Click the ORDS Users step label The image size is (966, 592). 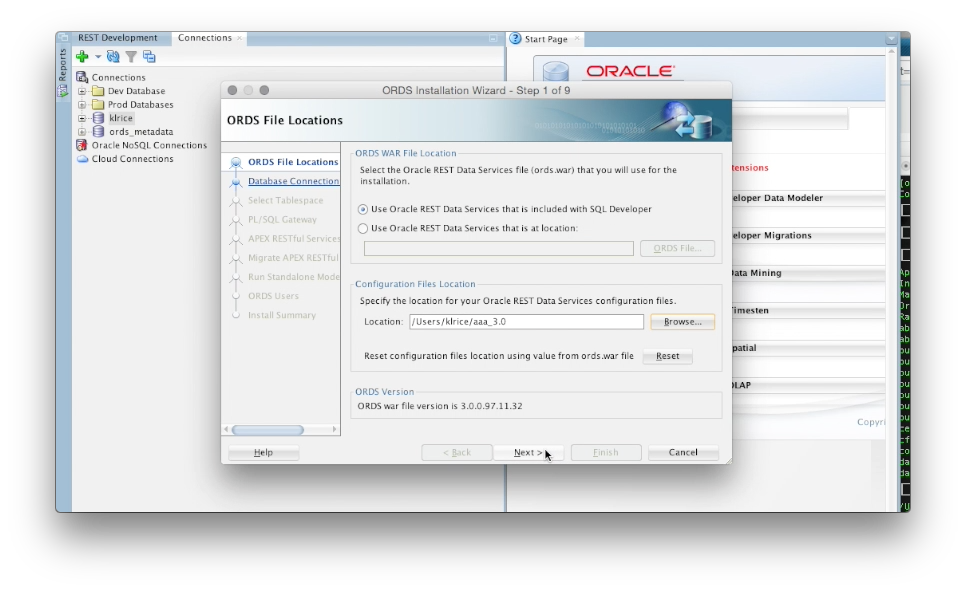coord(273,296)
